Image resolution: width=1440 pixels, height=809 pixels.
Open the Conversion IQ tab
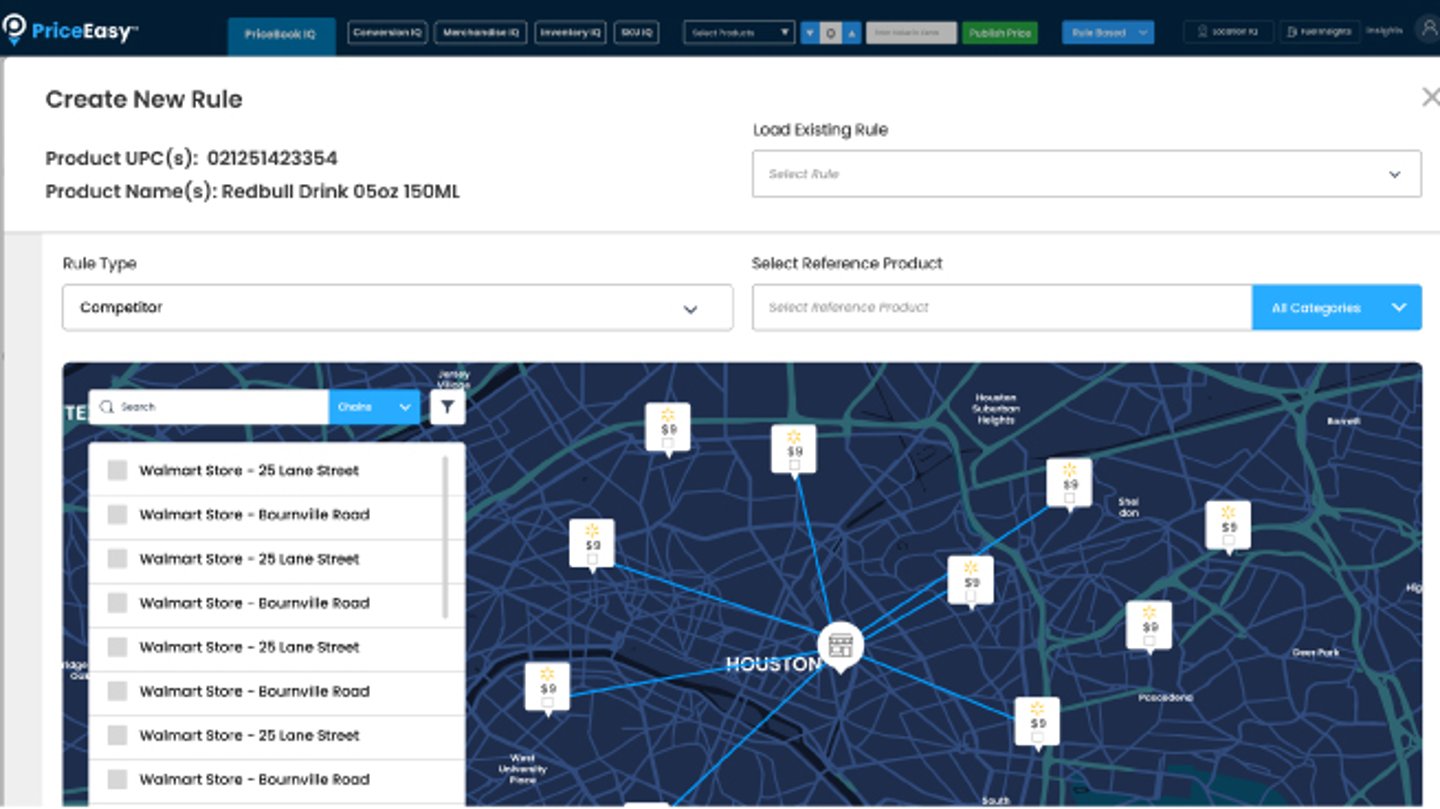pyautogui.click(x=387, y=33)
